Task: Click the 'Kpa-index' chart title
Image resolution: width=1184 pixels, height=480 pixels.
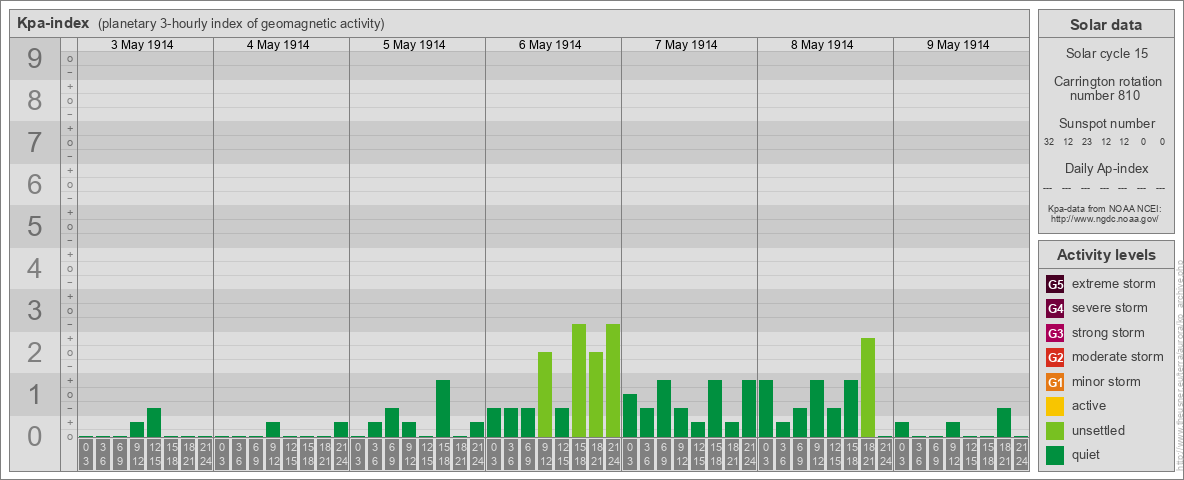Action: pos(54,23)
